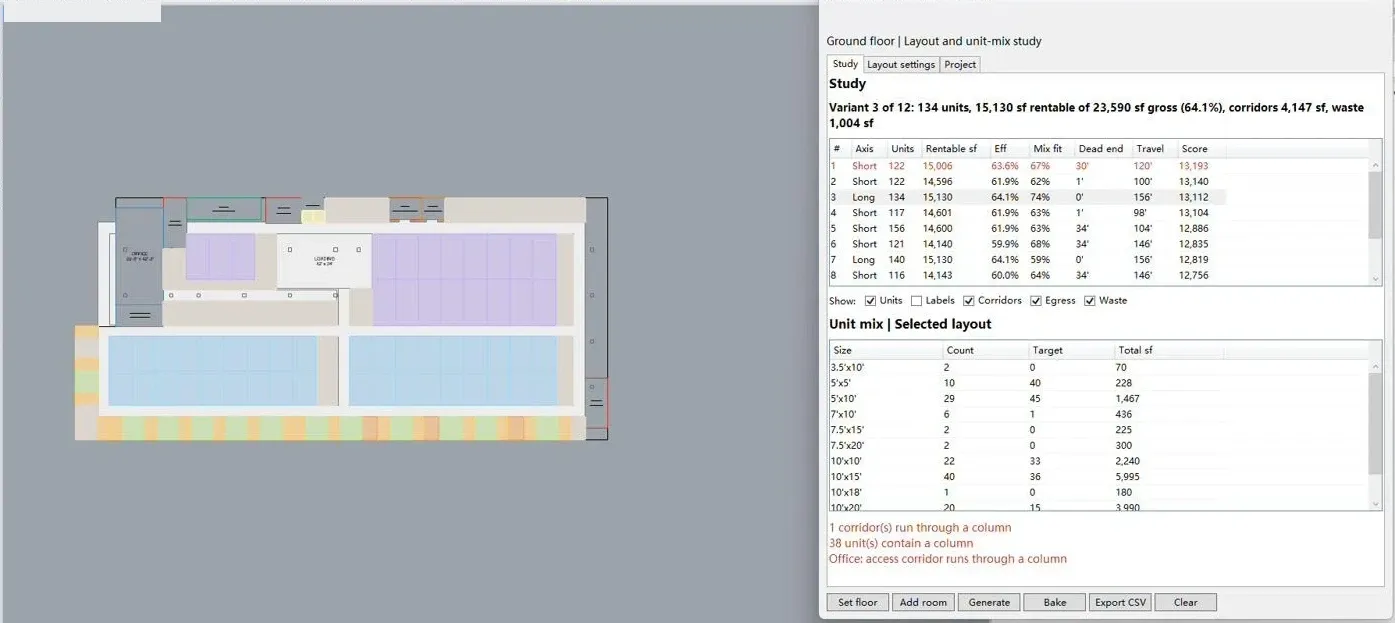Click the Unit mix table scroll-up arrow
1395x623 pixels.
tap(1376, 367)
